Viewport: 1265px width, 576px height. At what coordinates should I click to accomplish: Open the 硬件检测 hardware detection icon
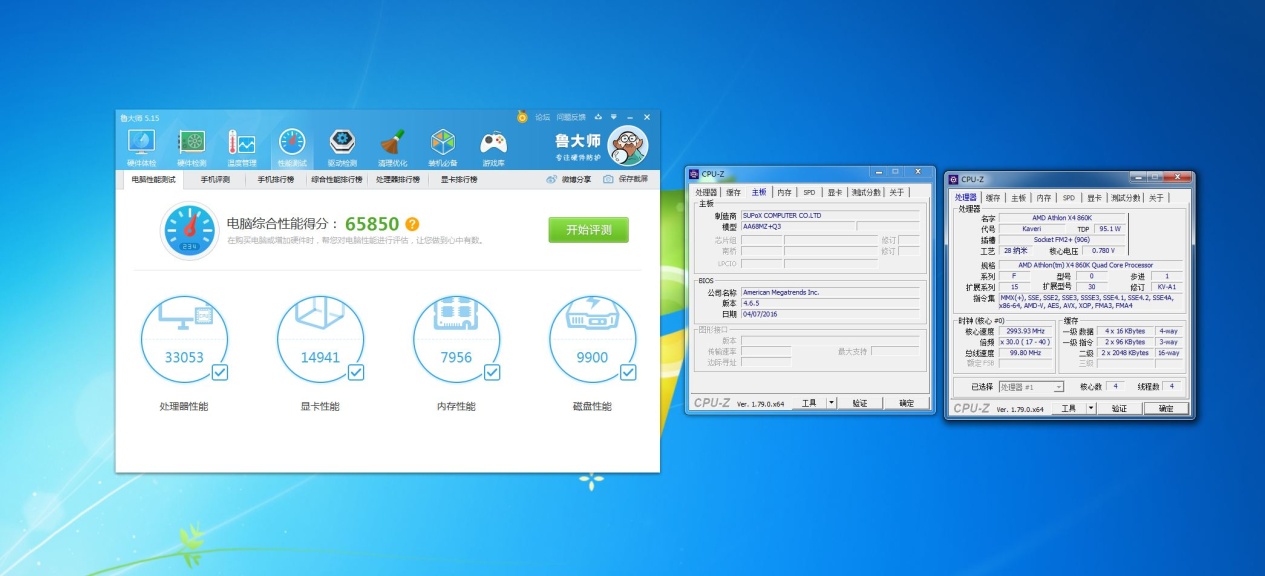coord(191,148)
